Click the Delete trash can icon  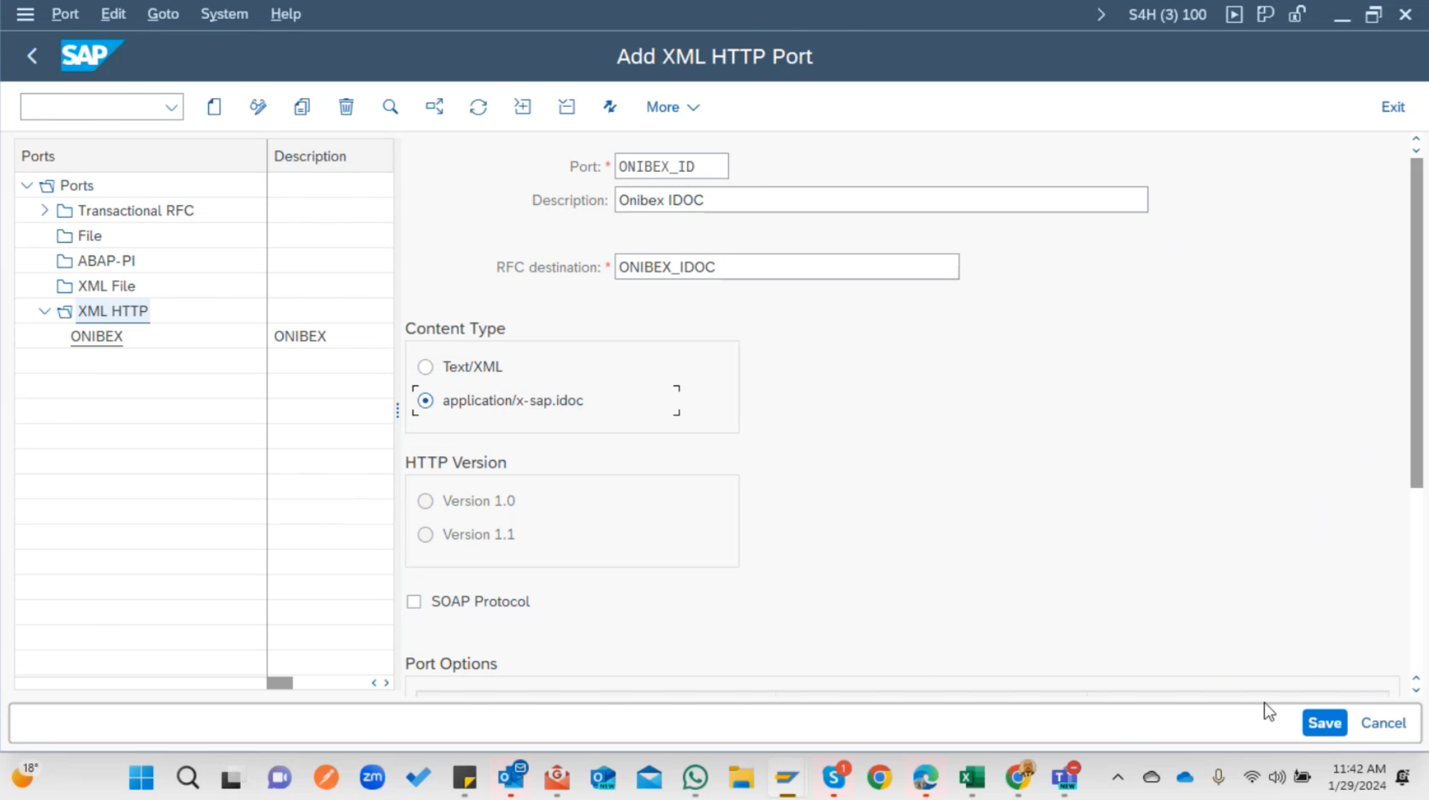tap(346, 107)
